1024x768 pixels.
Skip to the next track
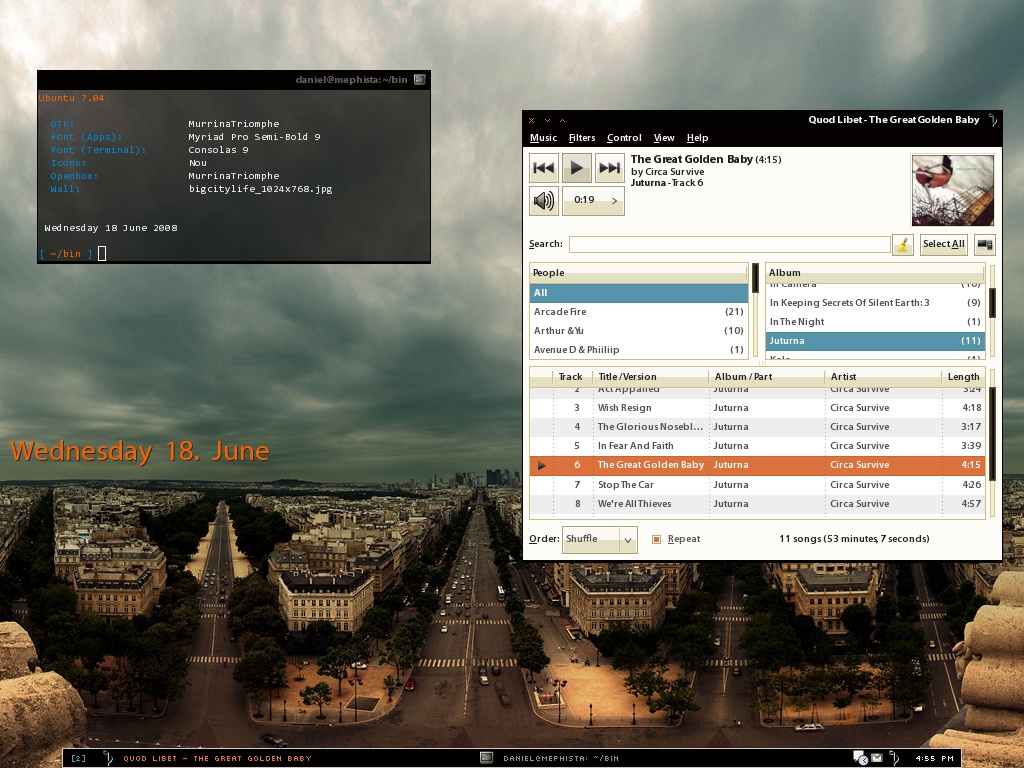(609, 168)
